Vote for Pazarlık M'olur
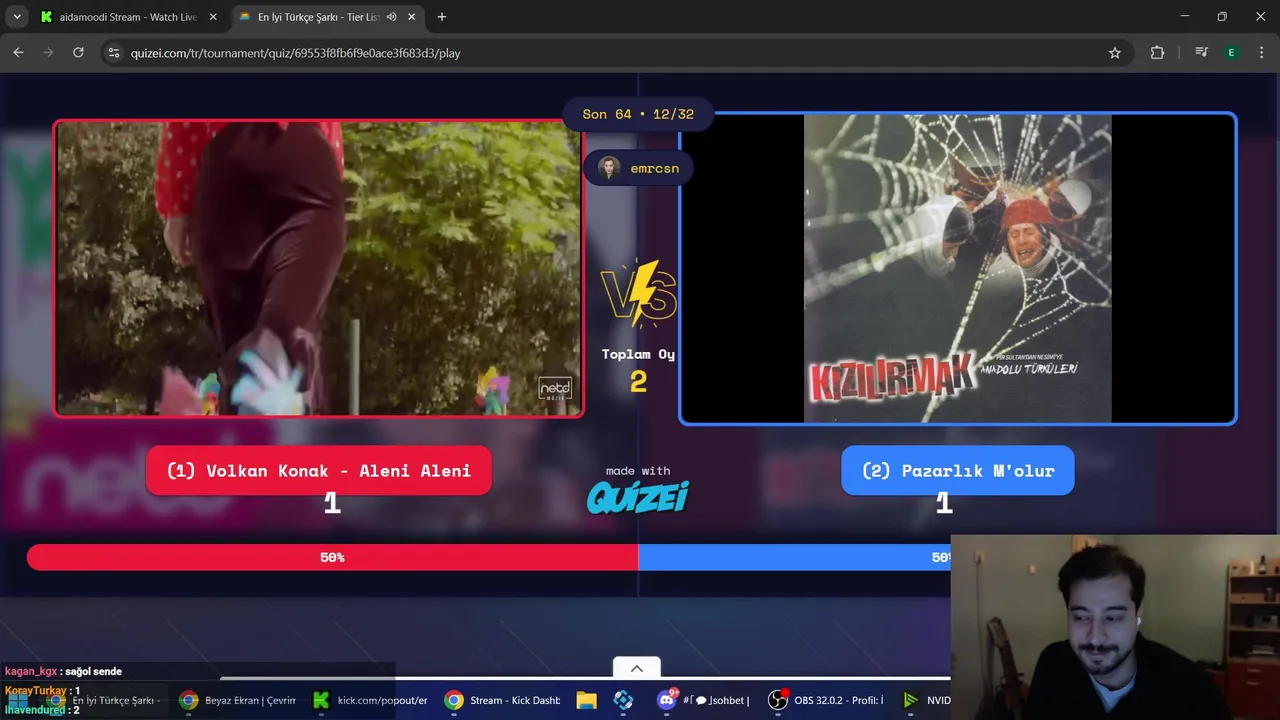The width and height of the screenshot is (1280, 720). [958, 470]
